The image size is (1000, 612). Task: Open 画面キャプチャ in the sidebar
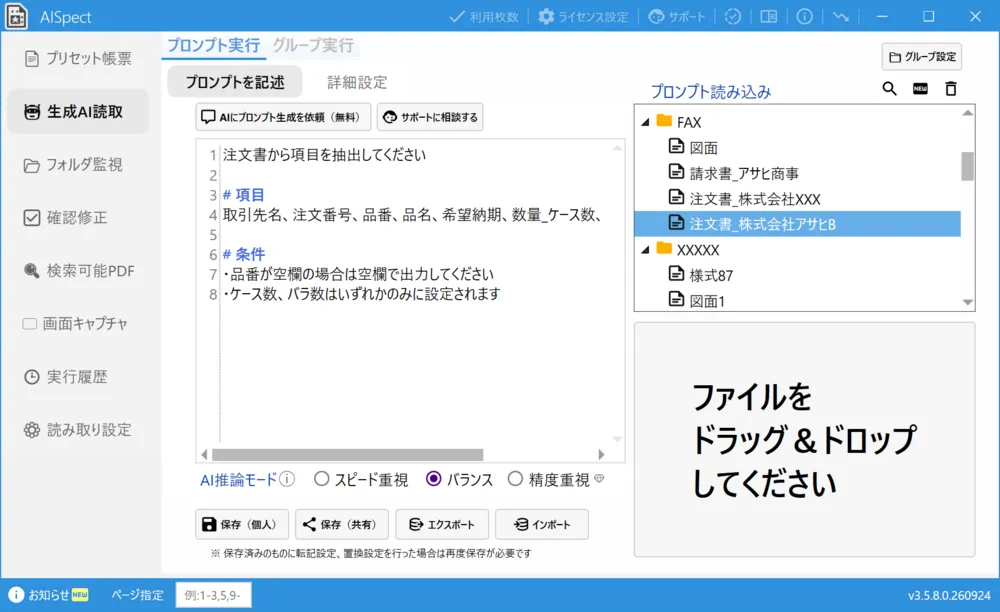pyautogui.click(x=78, y=324)
